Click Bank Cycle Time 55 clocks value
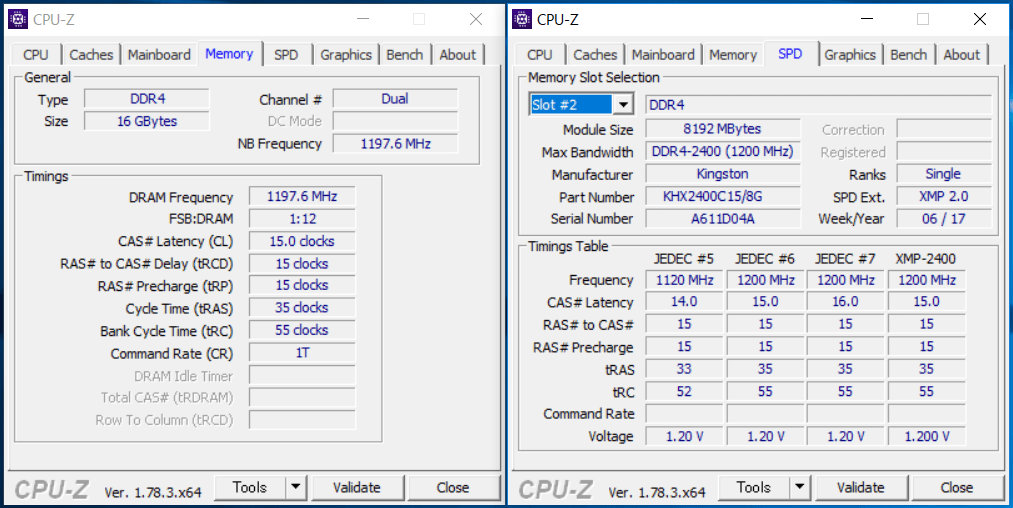 (x=302, y=330)
